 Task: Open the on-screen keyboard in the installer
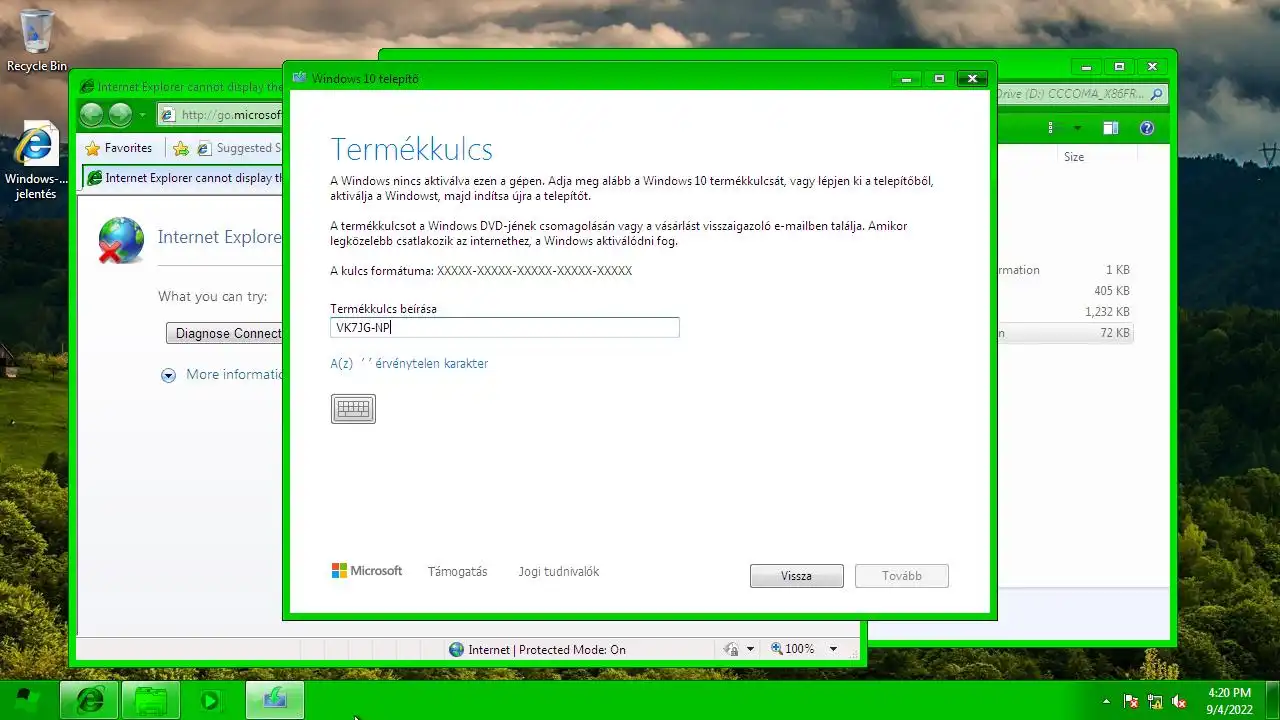(353, 408)
